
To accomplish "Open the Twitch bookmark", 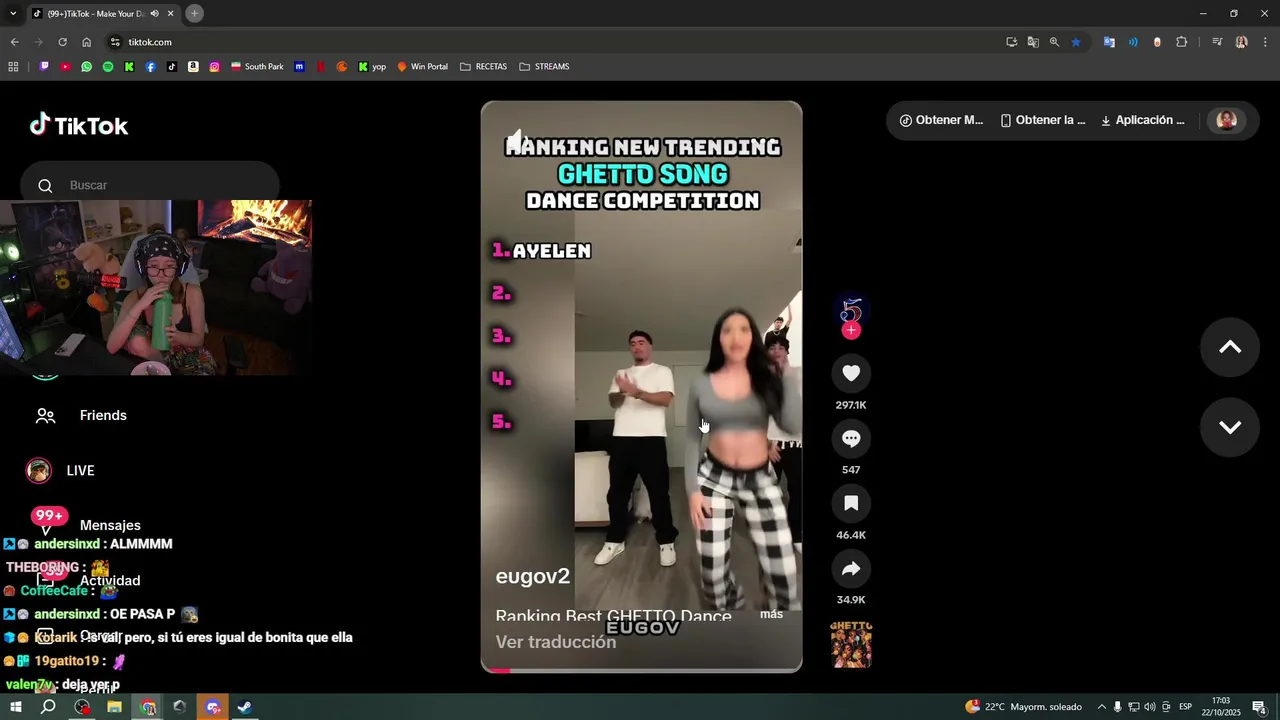I will click(44, 67).
